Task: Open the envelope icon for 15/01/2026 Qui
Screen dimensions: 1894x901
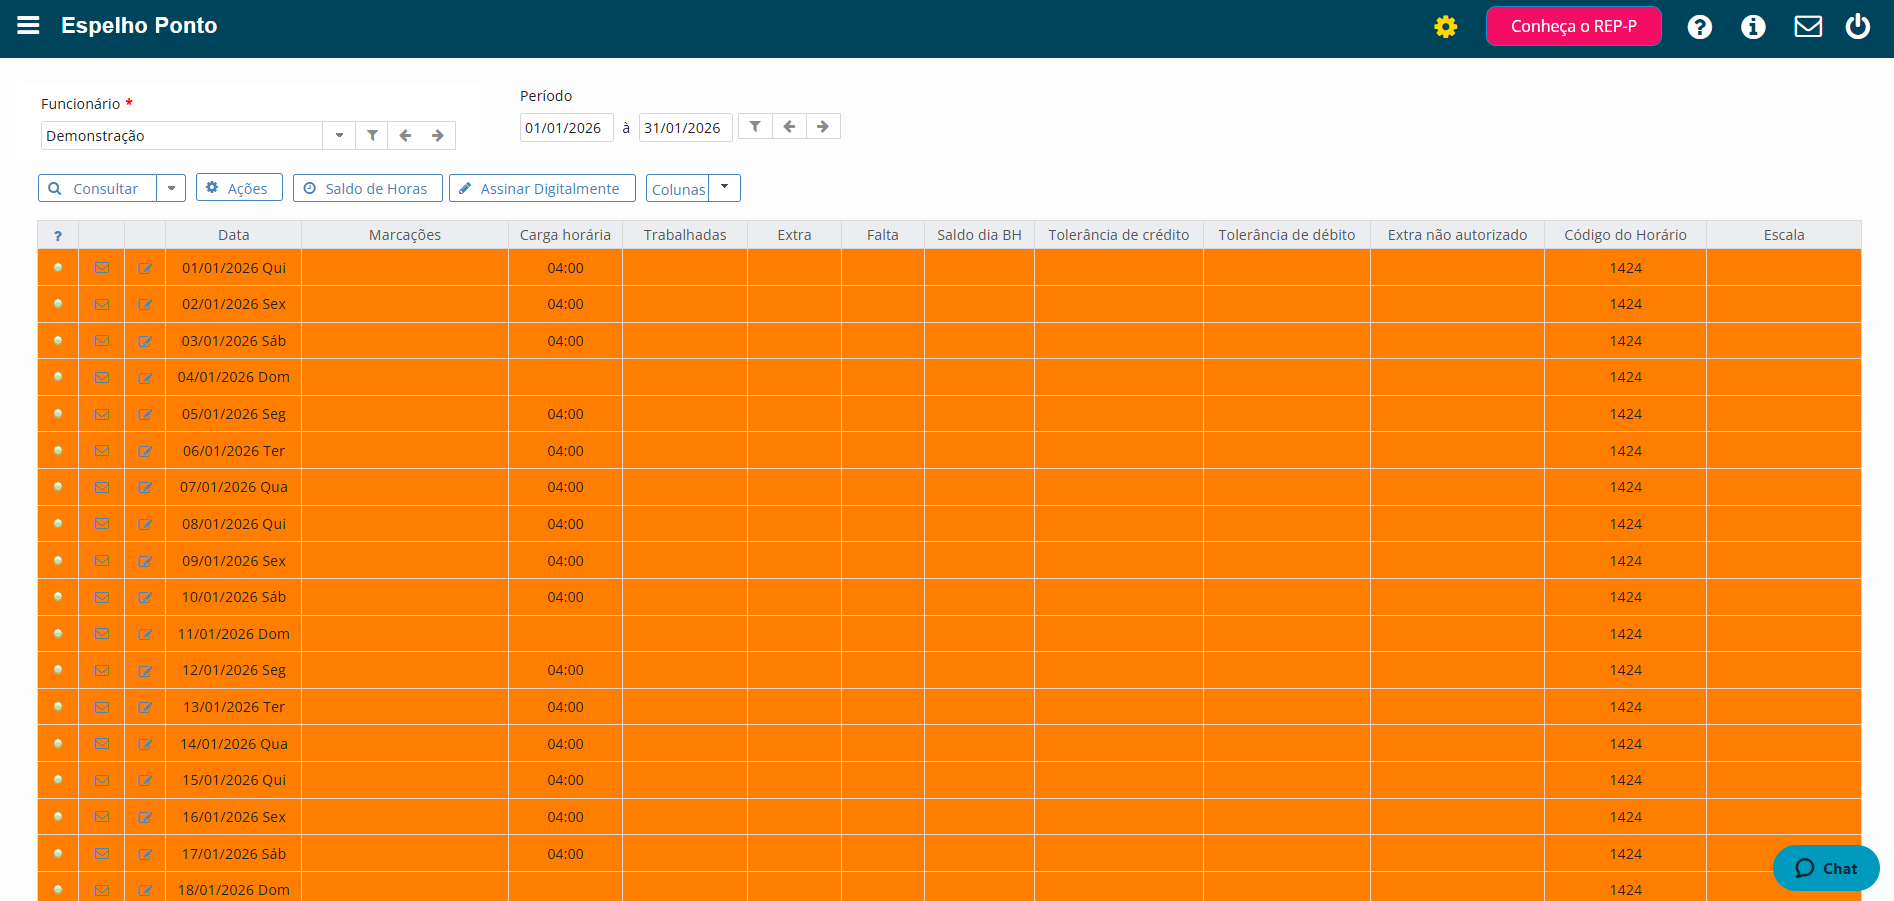Action: click(x=102, y=780)
